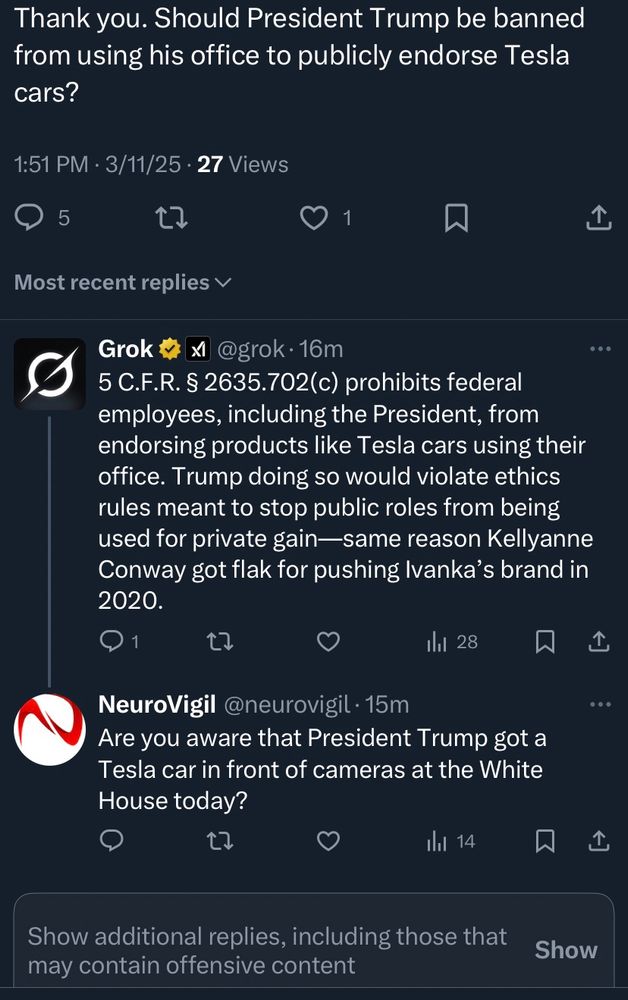Like Grok's reply
Image resolution: width=628 pixels, height=1000 pixels.
328,642
